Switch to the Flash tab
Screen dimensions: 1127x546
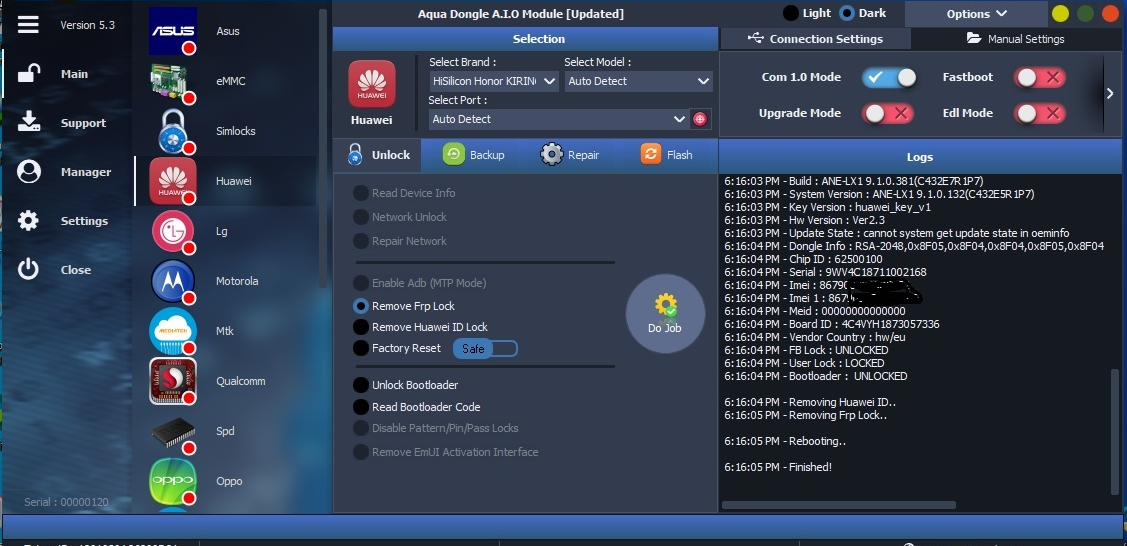point(667,154)
